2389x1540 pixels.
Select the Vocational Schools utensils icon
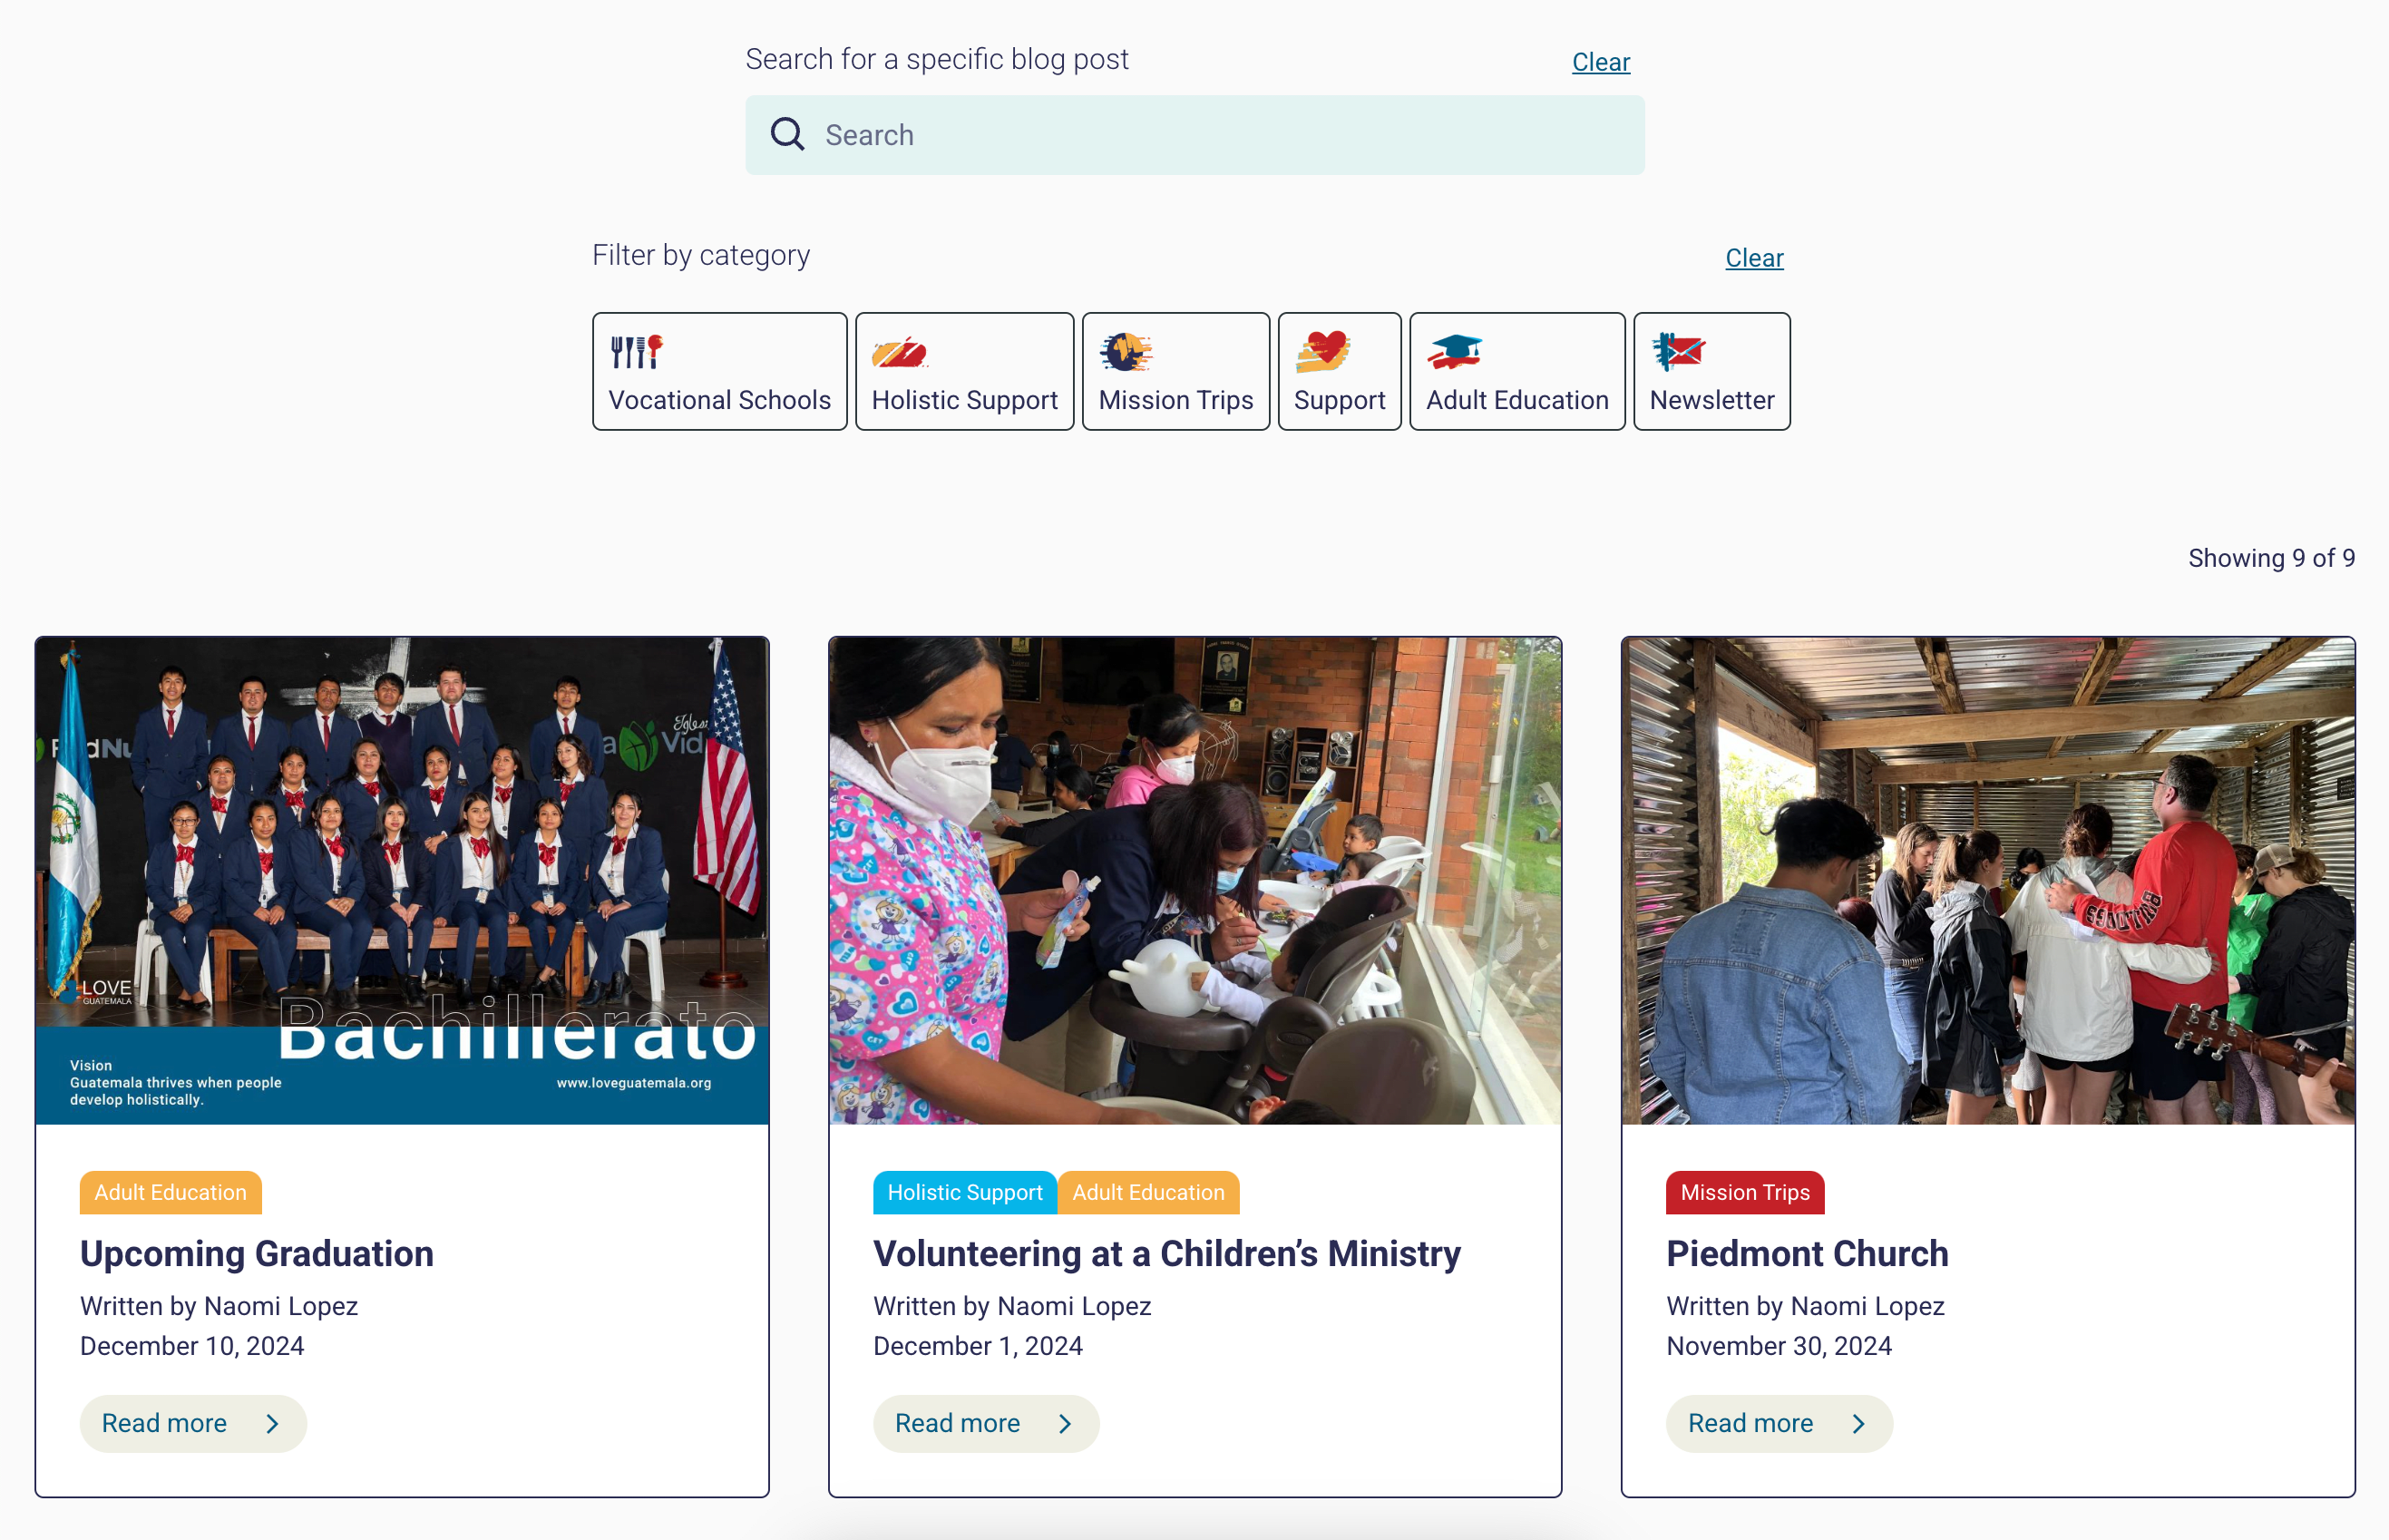(637, 351)
